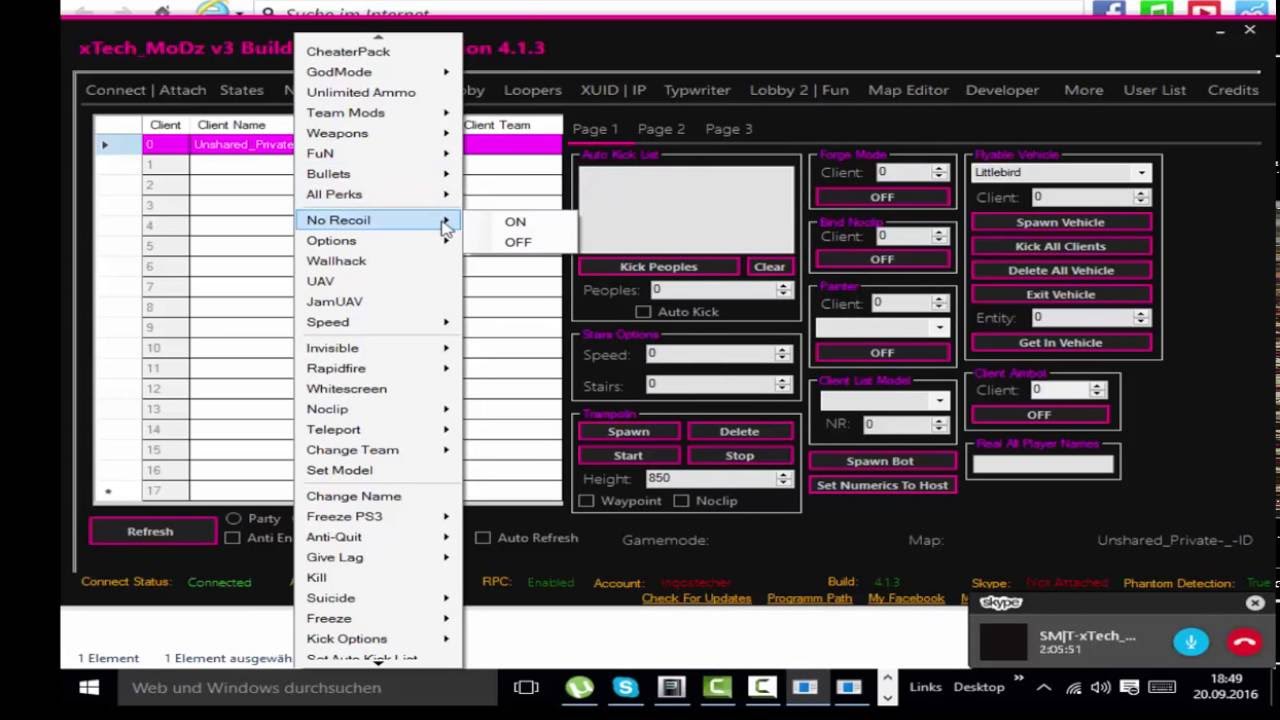The width and height of the screenshot is (1280, 720).
Task: Enable the Waypoint checkbox
Action: (587, 501)
